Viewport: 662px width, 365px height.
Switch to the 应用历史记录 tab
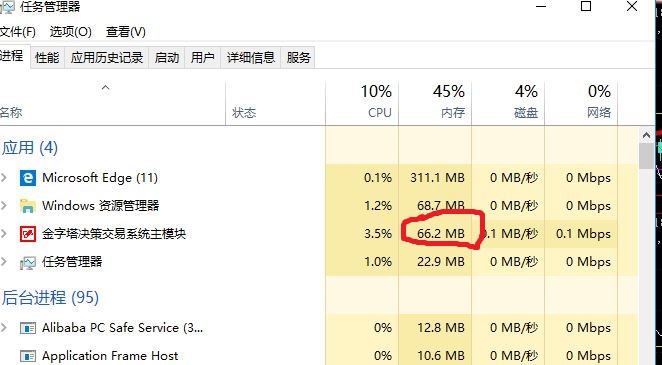107,57
